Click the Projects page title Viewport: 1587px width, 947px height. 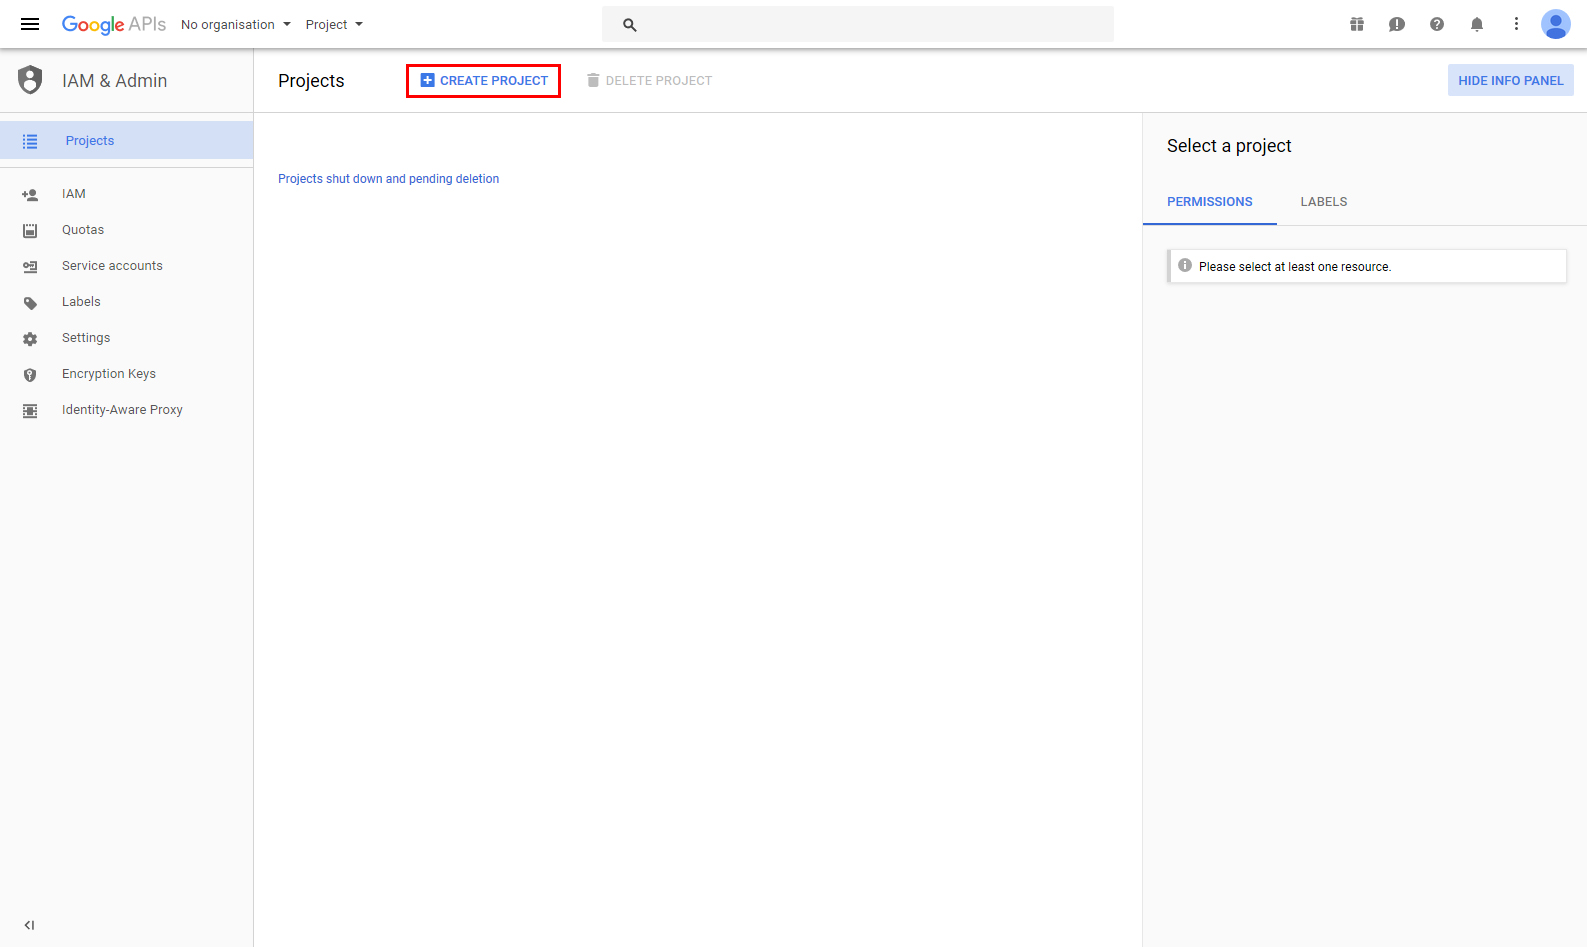pos(311,81)
